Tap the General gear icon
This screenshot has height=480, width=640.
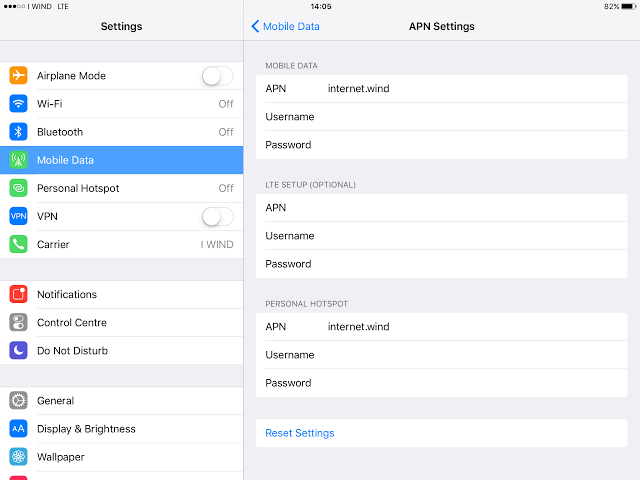[x=18, y=400]
